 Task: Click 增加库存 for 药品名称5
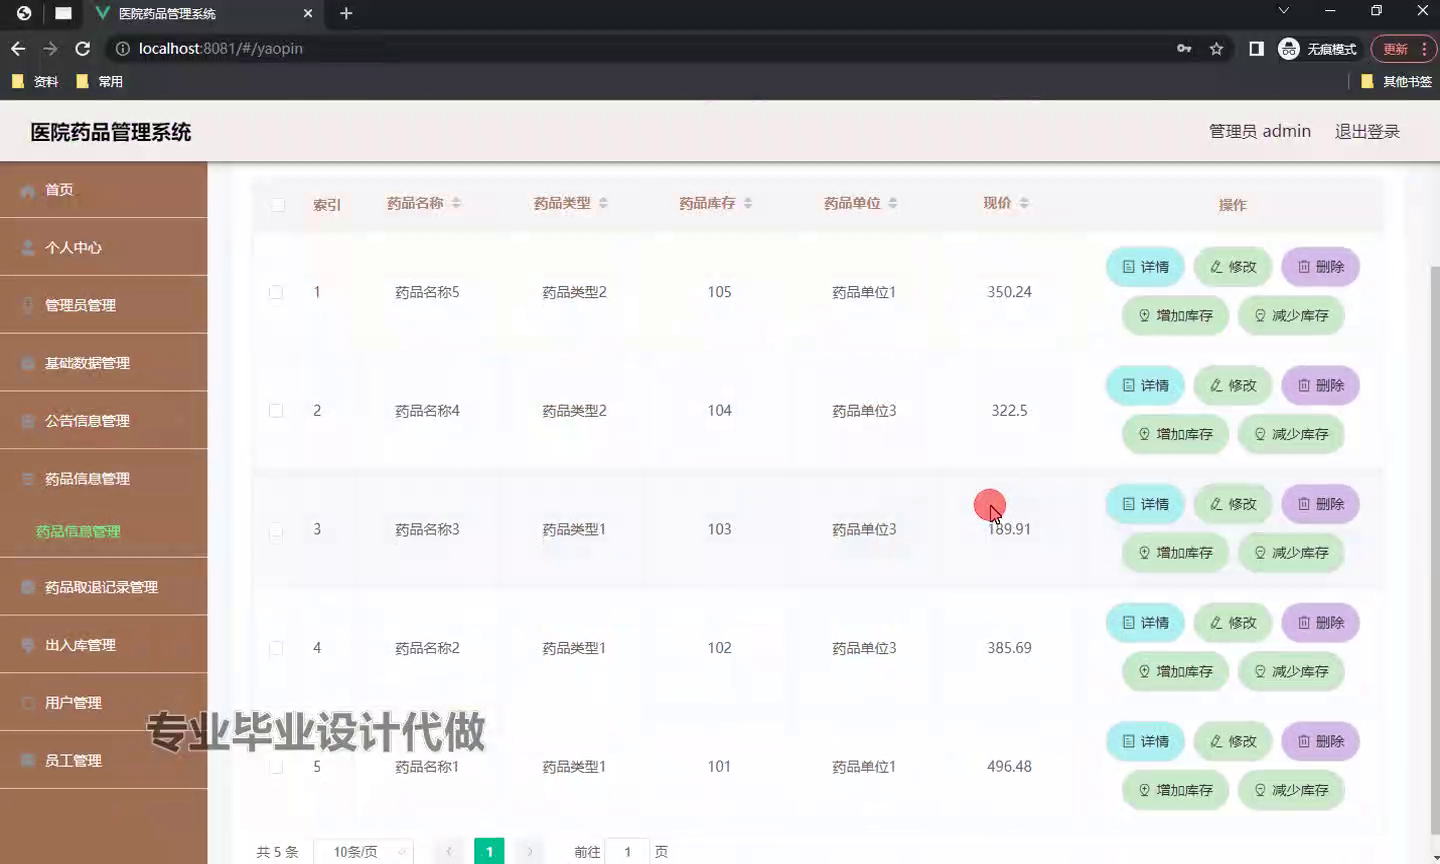(x=1175, y=315)
